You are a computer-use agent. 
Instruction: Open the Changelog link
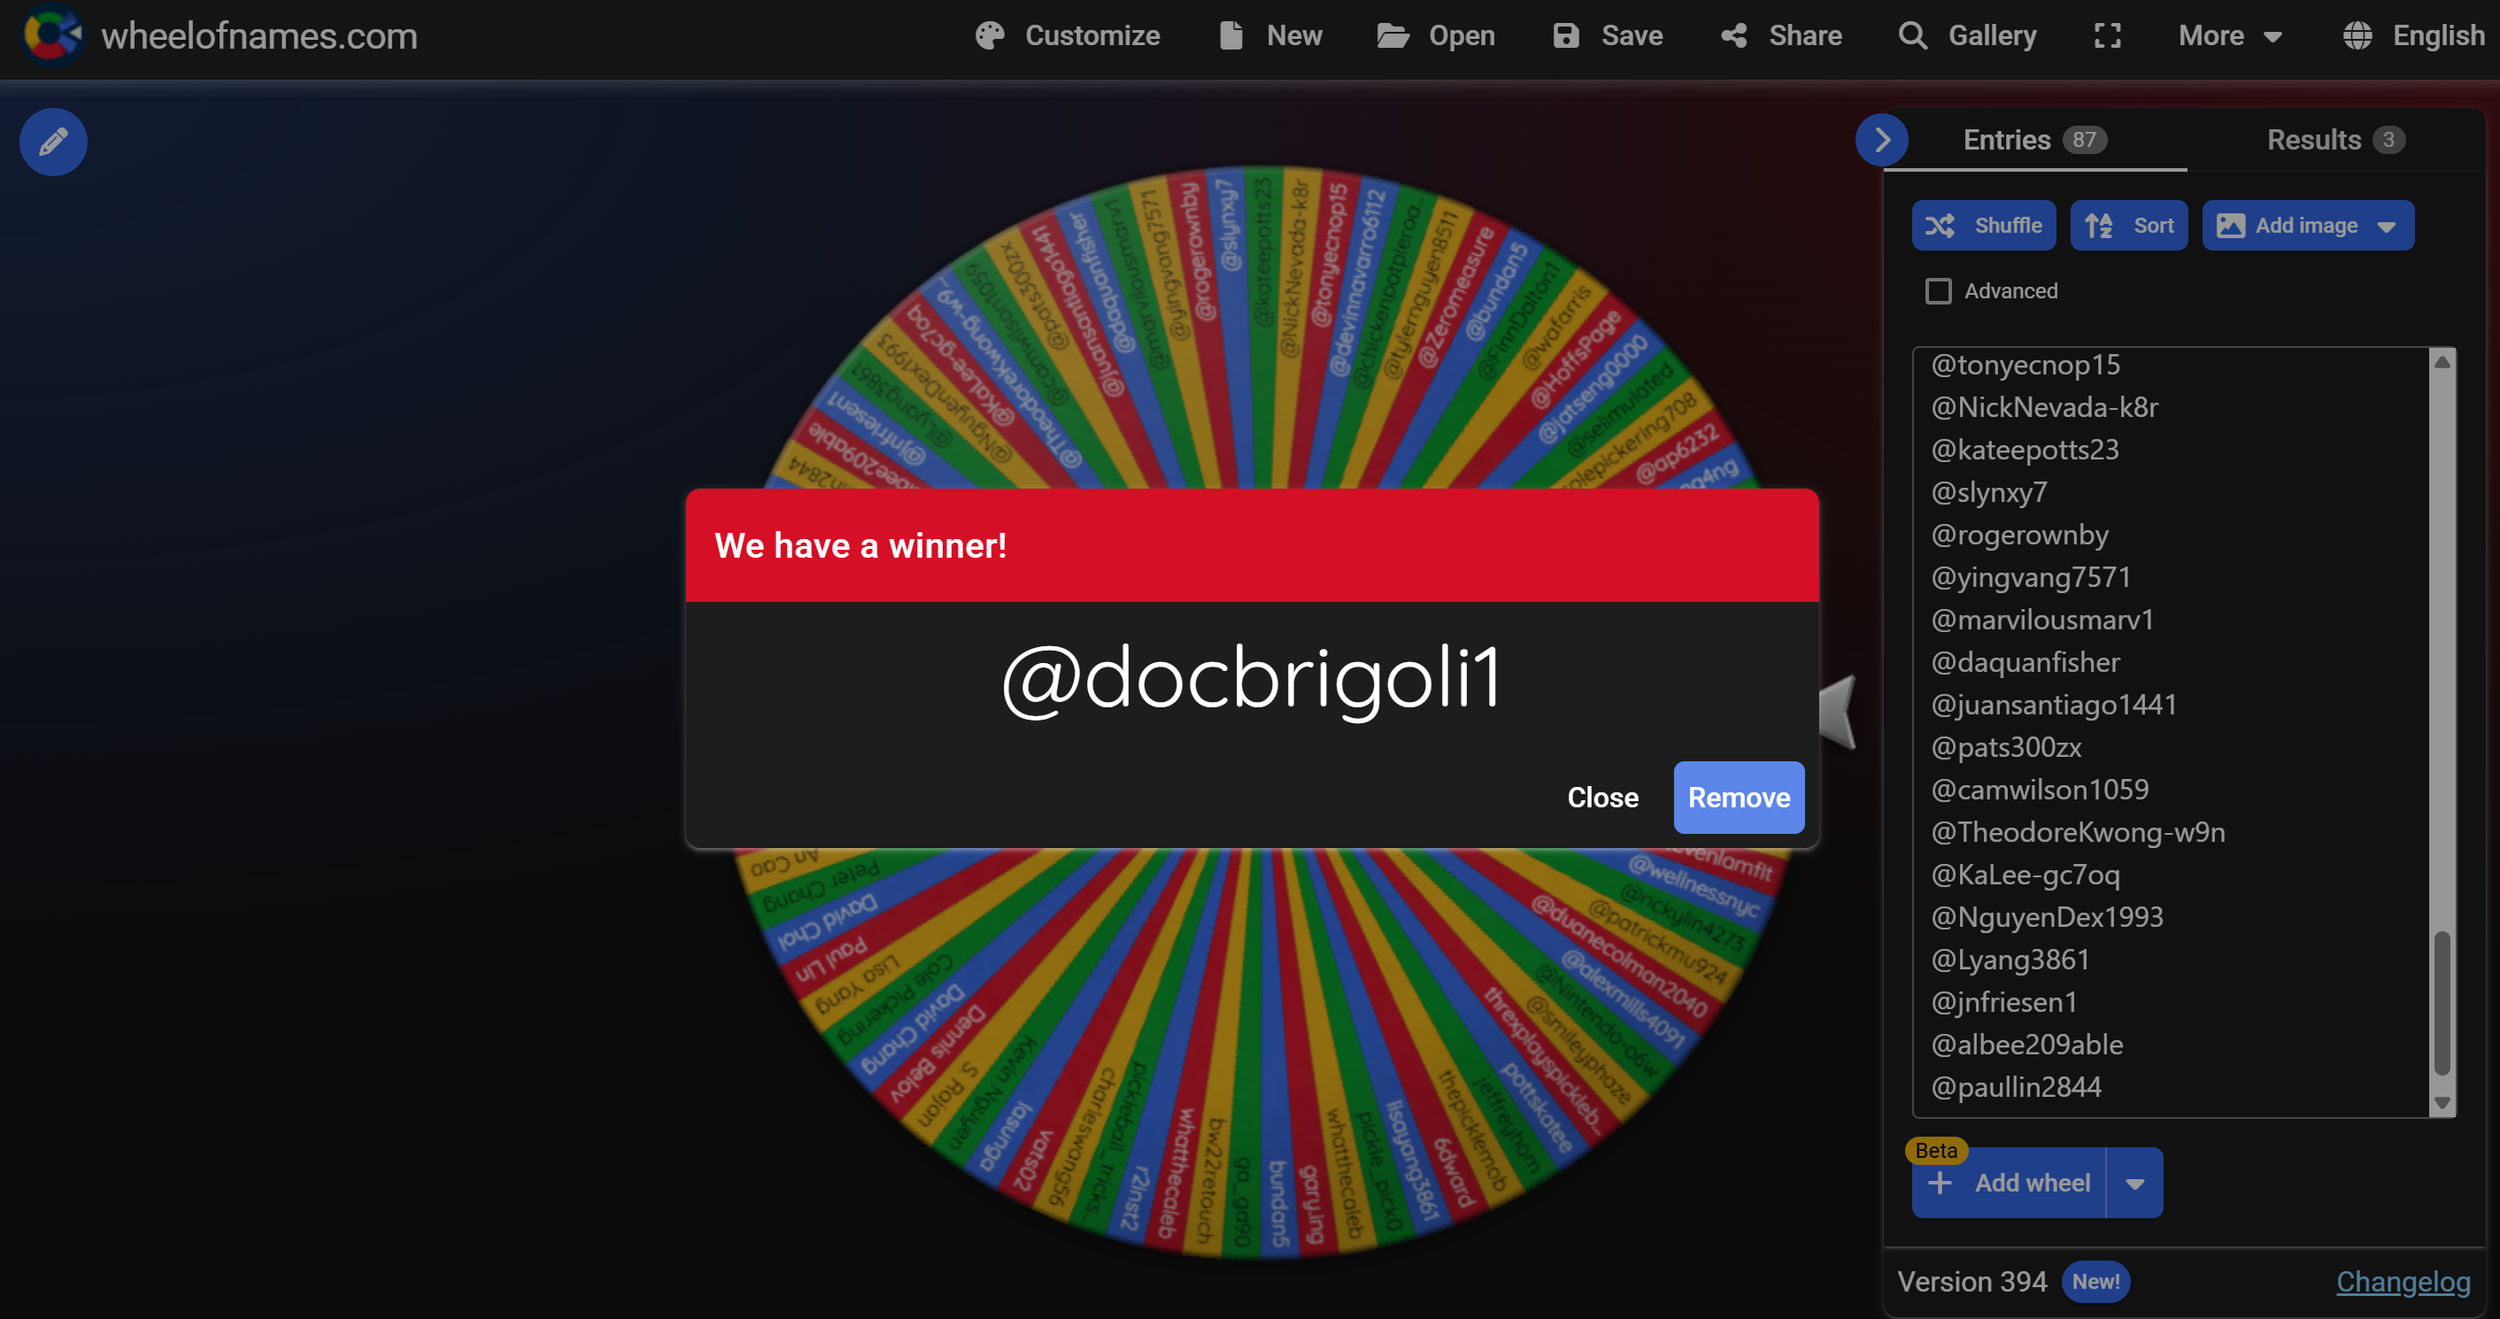coord(2402,1282)
